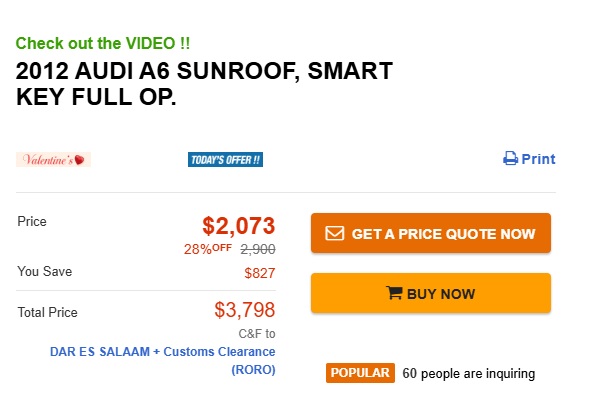Click the crossed-out 2,900 original price

pos(258,249)
